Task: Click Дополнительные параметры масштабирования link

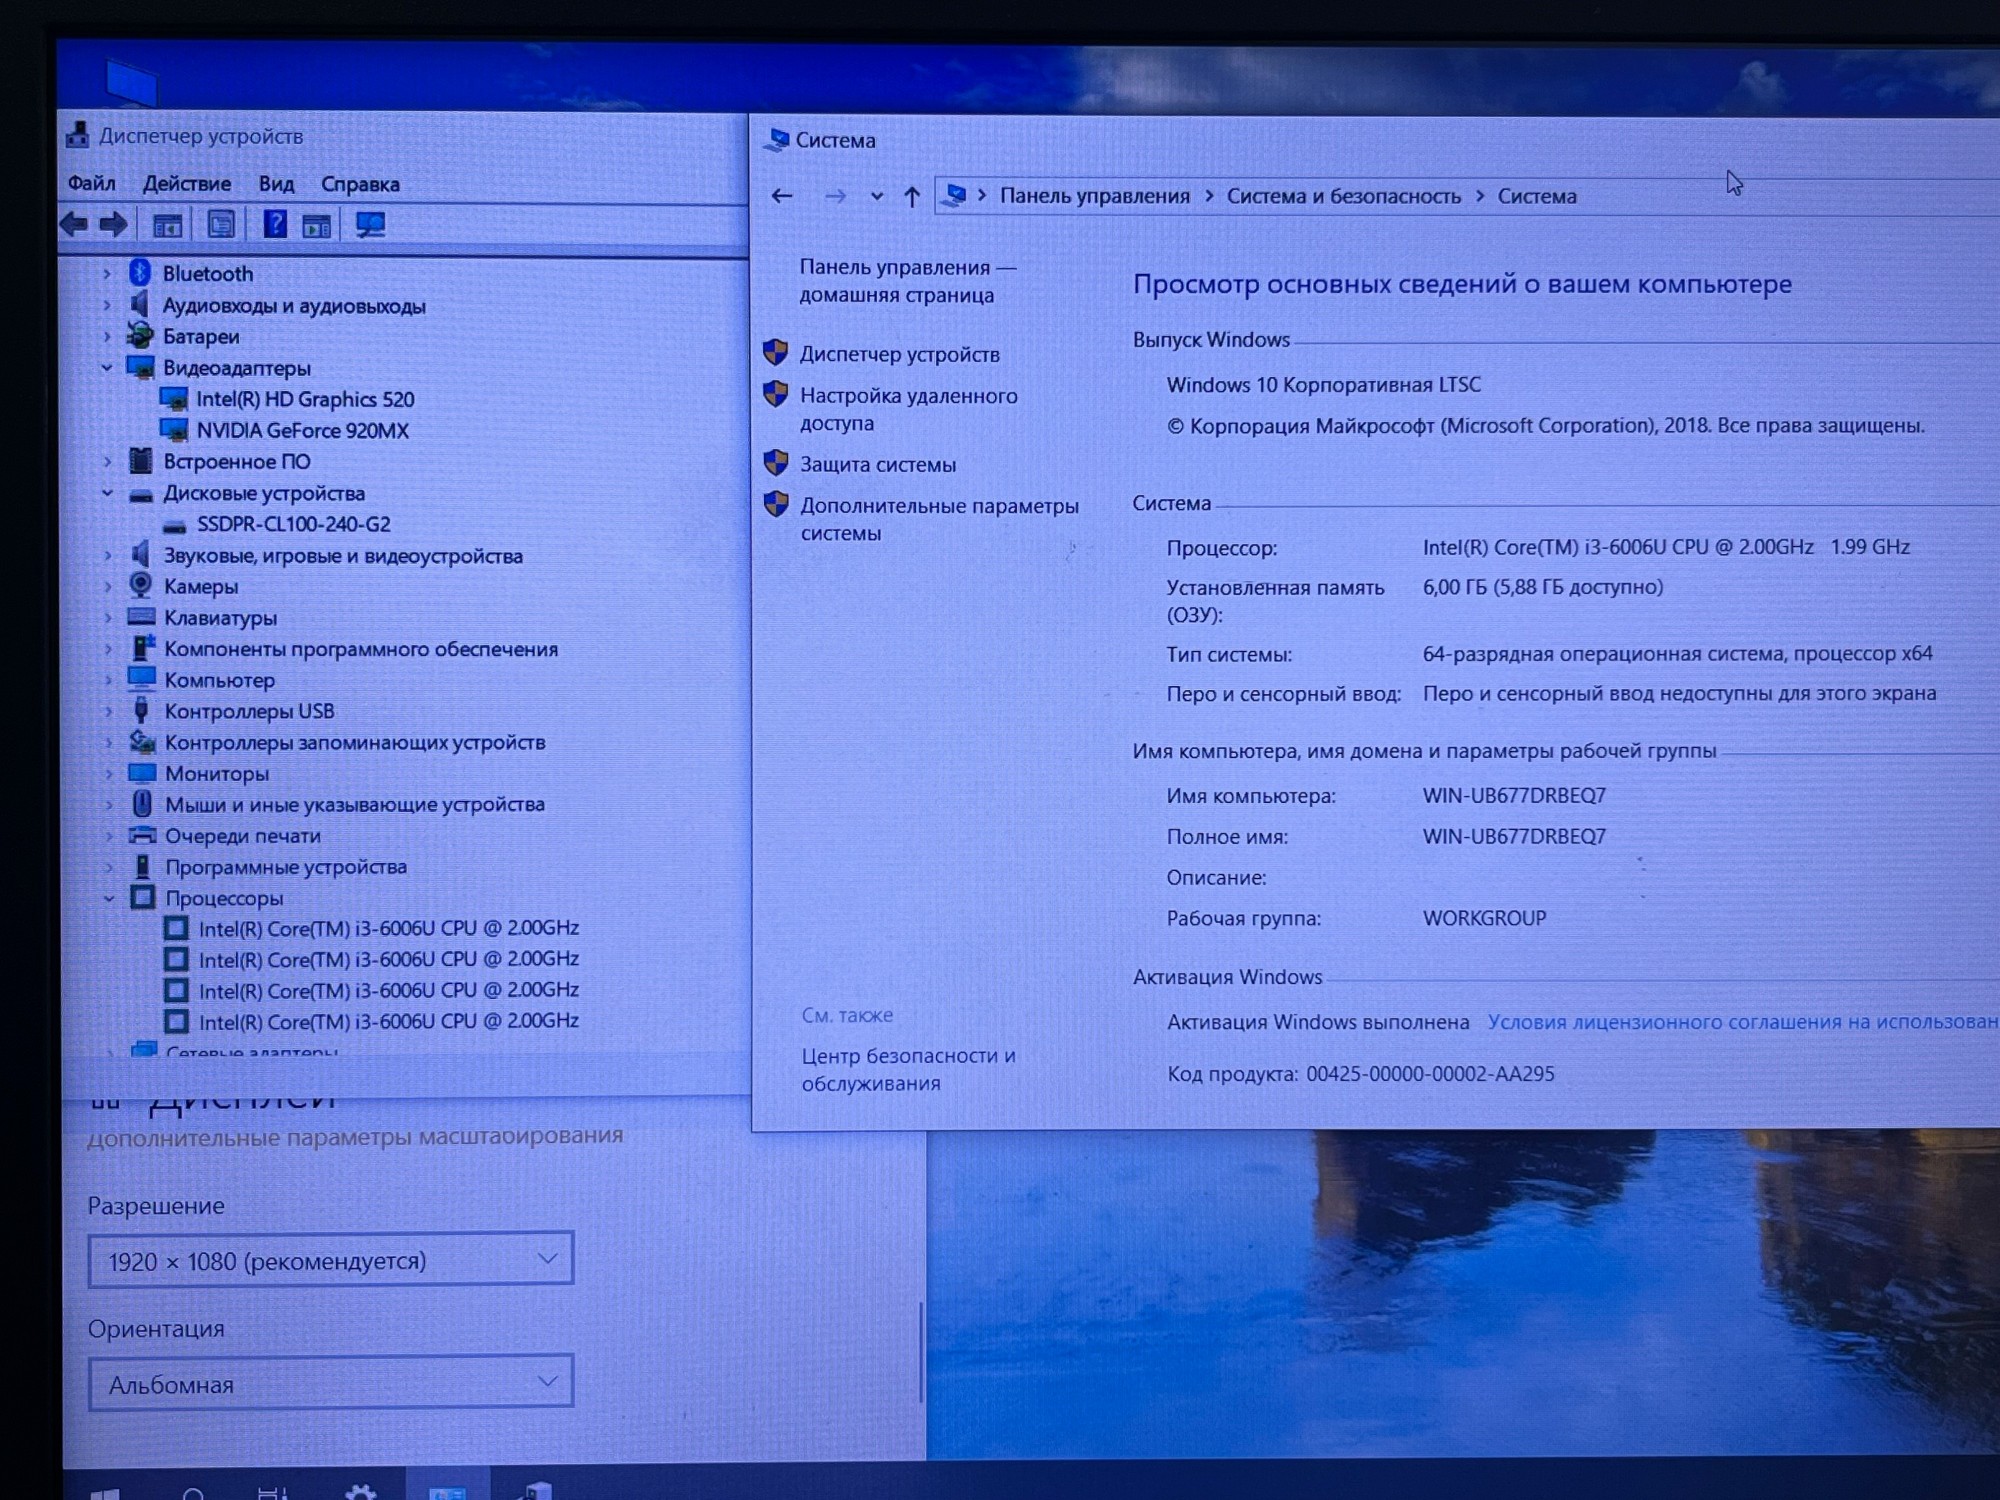Action: pyautogui.click(x=355, y=1136)
